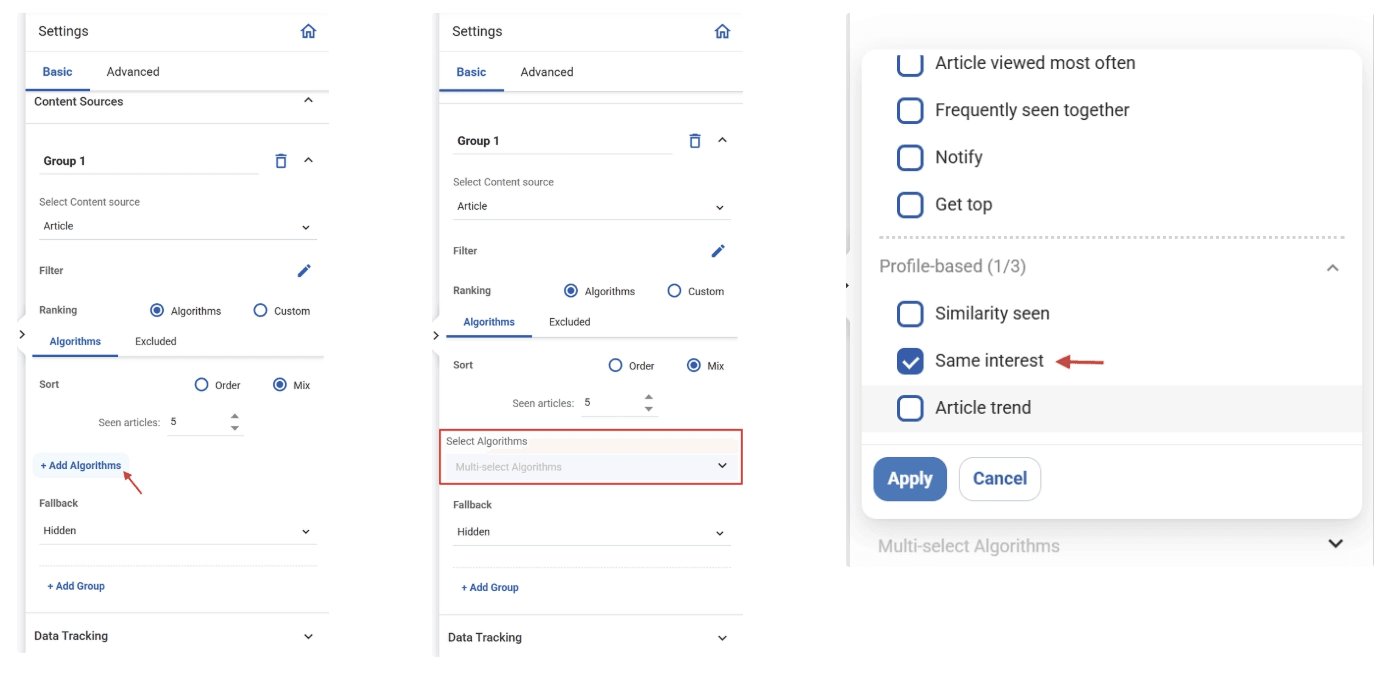Viewport: 1396px width, 676px height.
Task: Open the Select Content source dropdown
Action: coord(177,226)
